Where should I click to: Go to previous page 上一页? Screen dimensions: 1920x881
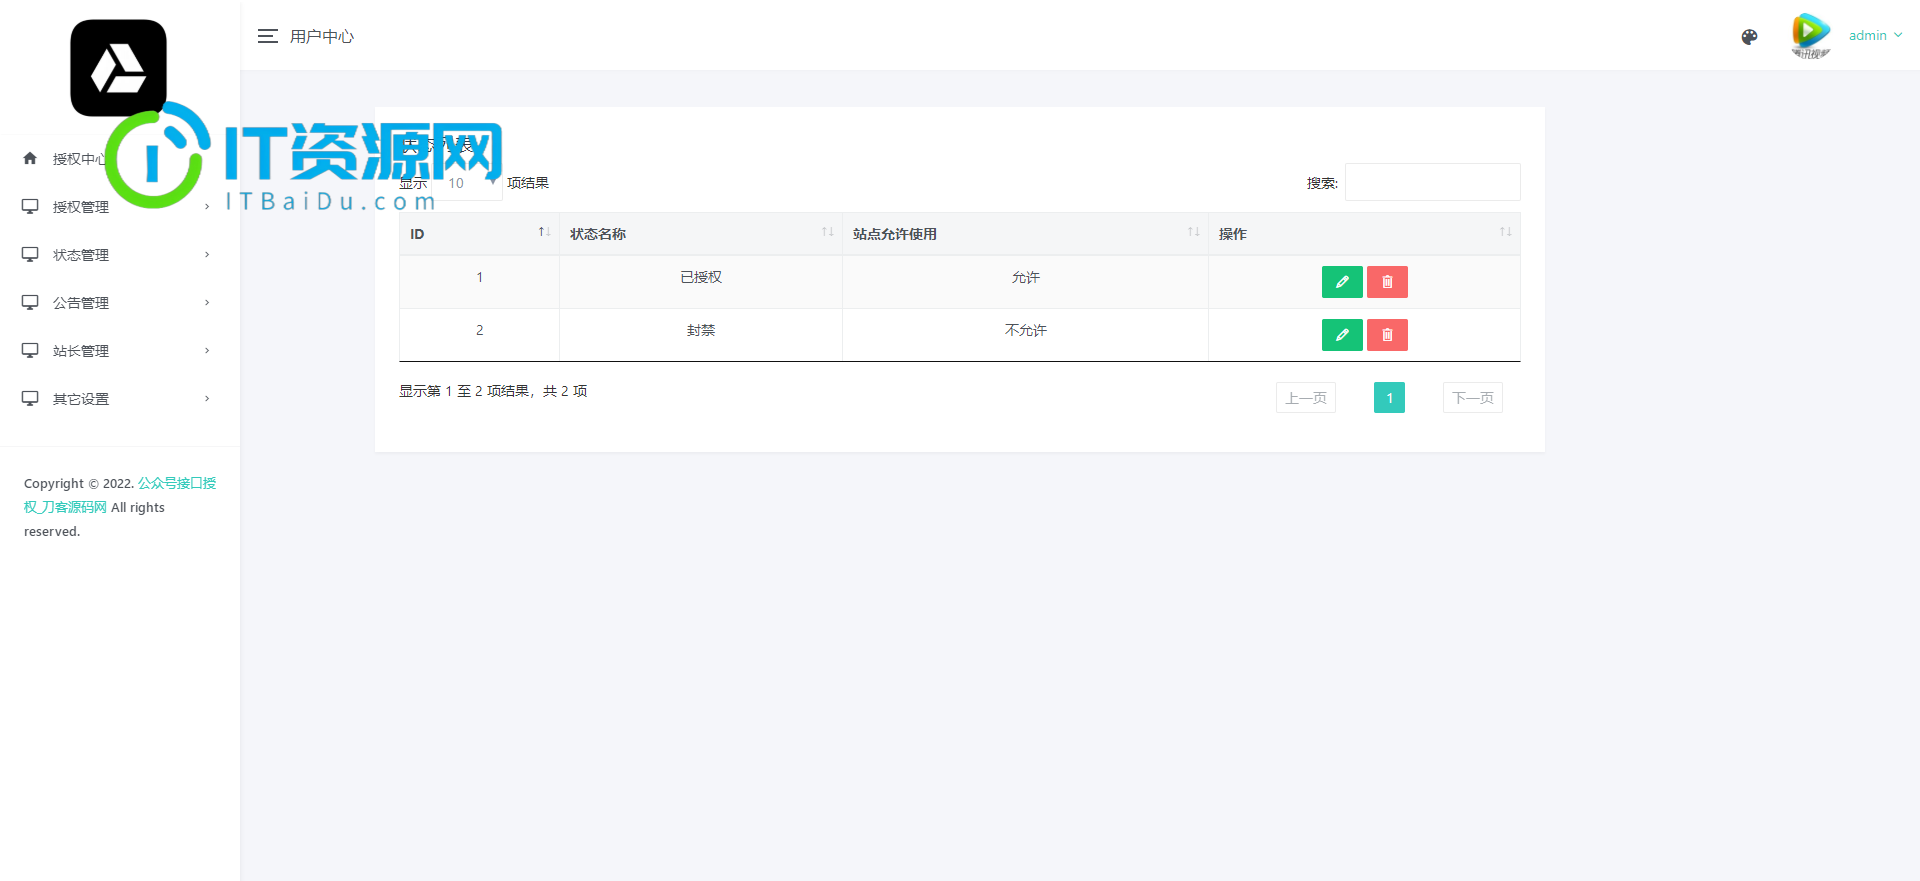click(1306, 398)
